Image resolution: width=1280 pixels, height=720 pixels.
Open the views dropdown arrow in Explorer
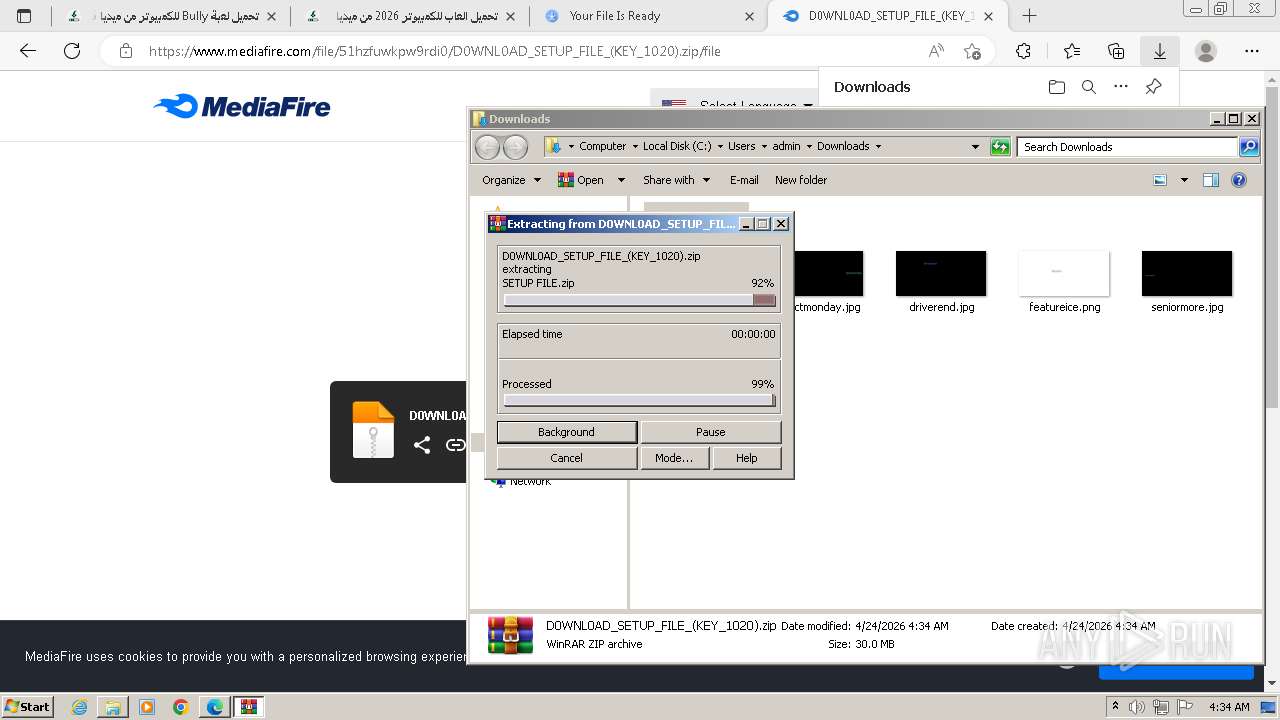1184,180
